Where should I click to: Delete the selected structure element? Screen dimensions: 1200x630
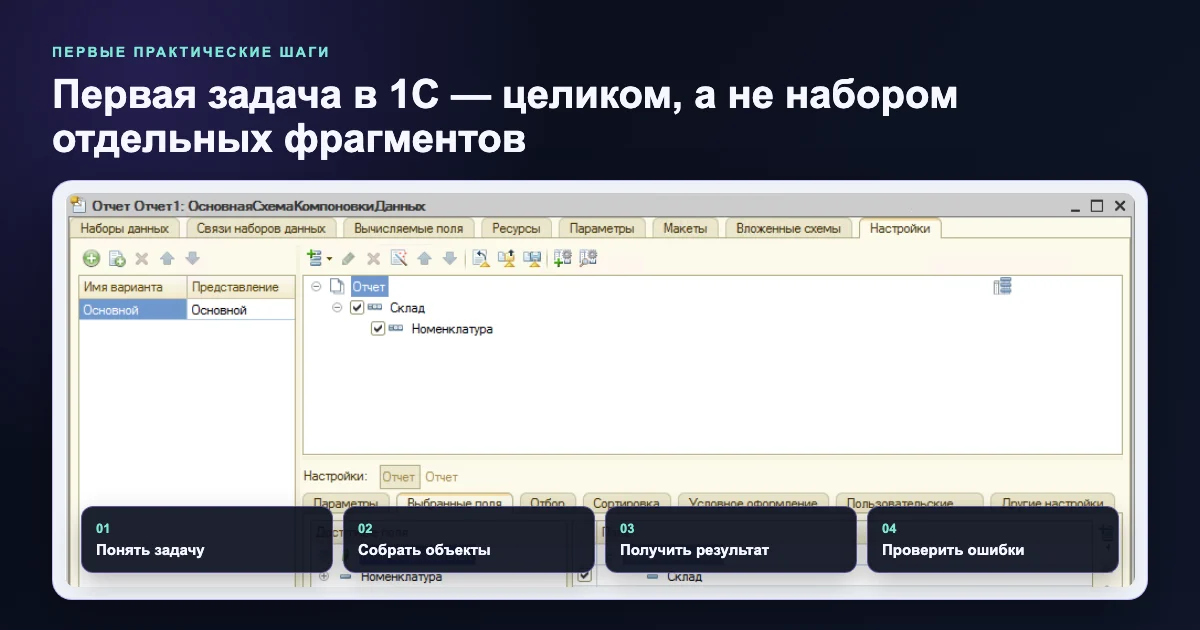373,258
